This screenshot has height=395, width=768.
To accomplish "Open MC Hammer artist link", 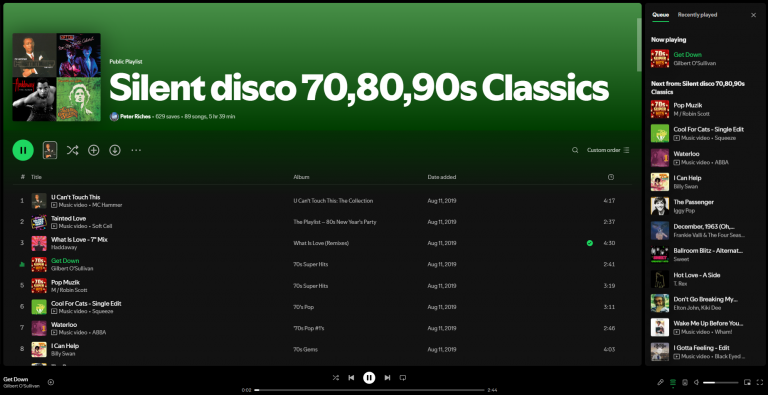I will point(107,205).
